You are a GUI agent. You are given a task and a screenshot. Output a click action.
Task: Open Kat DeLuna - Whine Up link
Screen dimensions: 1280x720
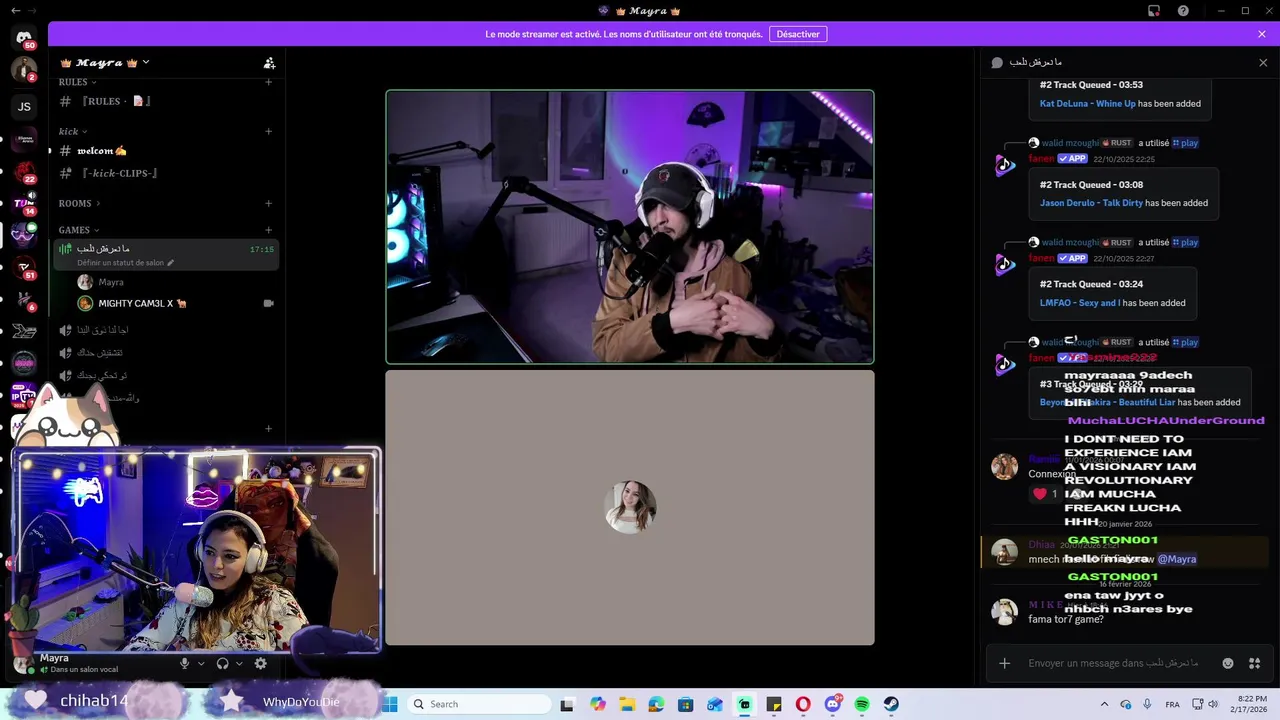coord(1087,103)
